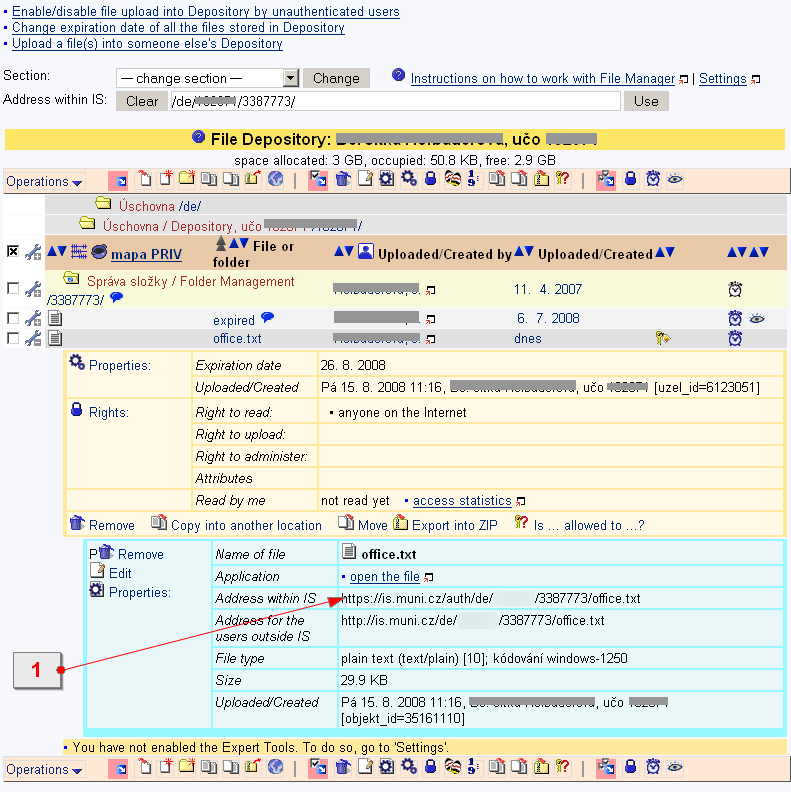This screenshot has height=792, width=791.
Task: Open the Úschovna / Depository folder
Action: [232, 226]
